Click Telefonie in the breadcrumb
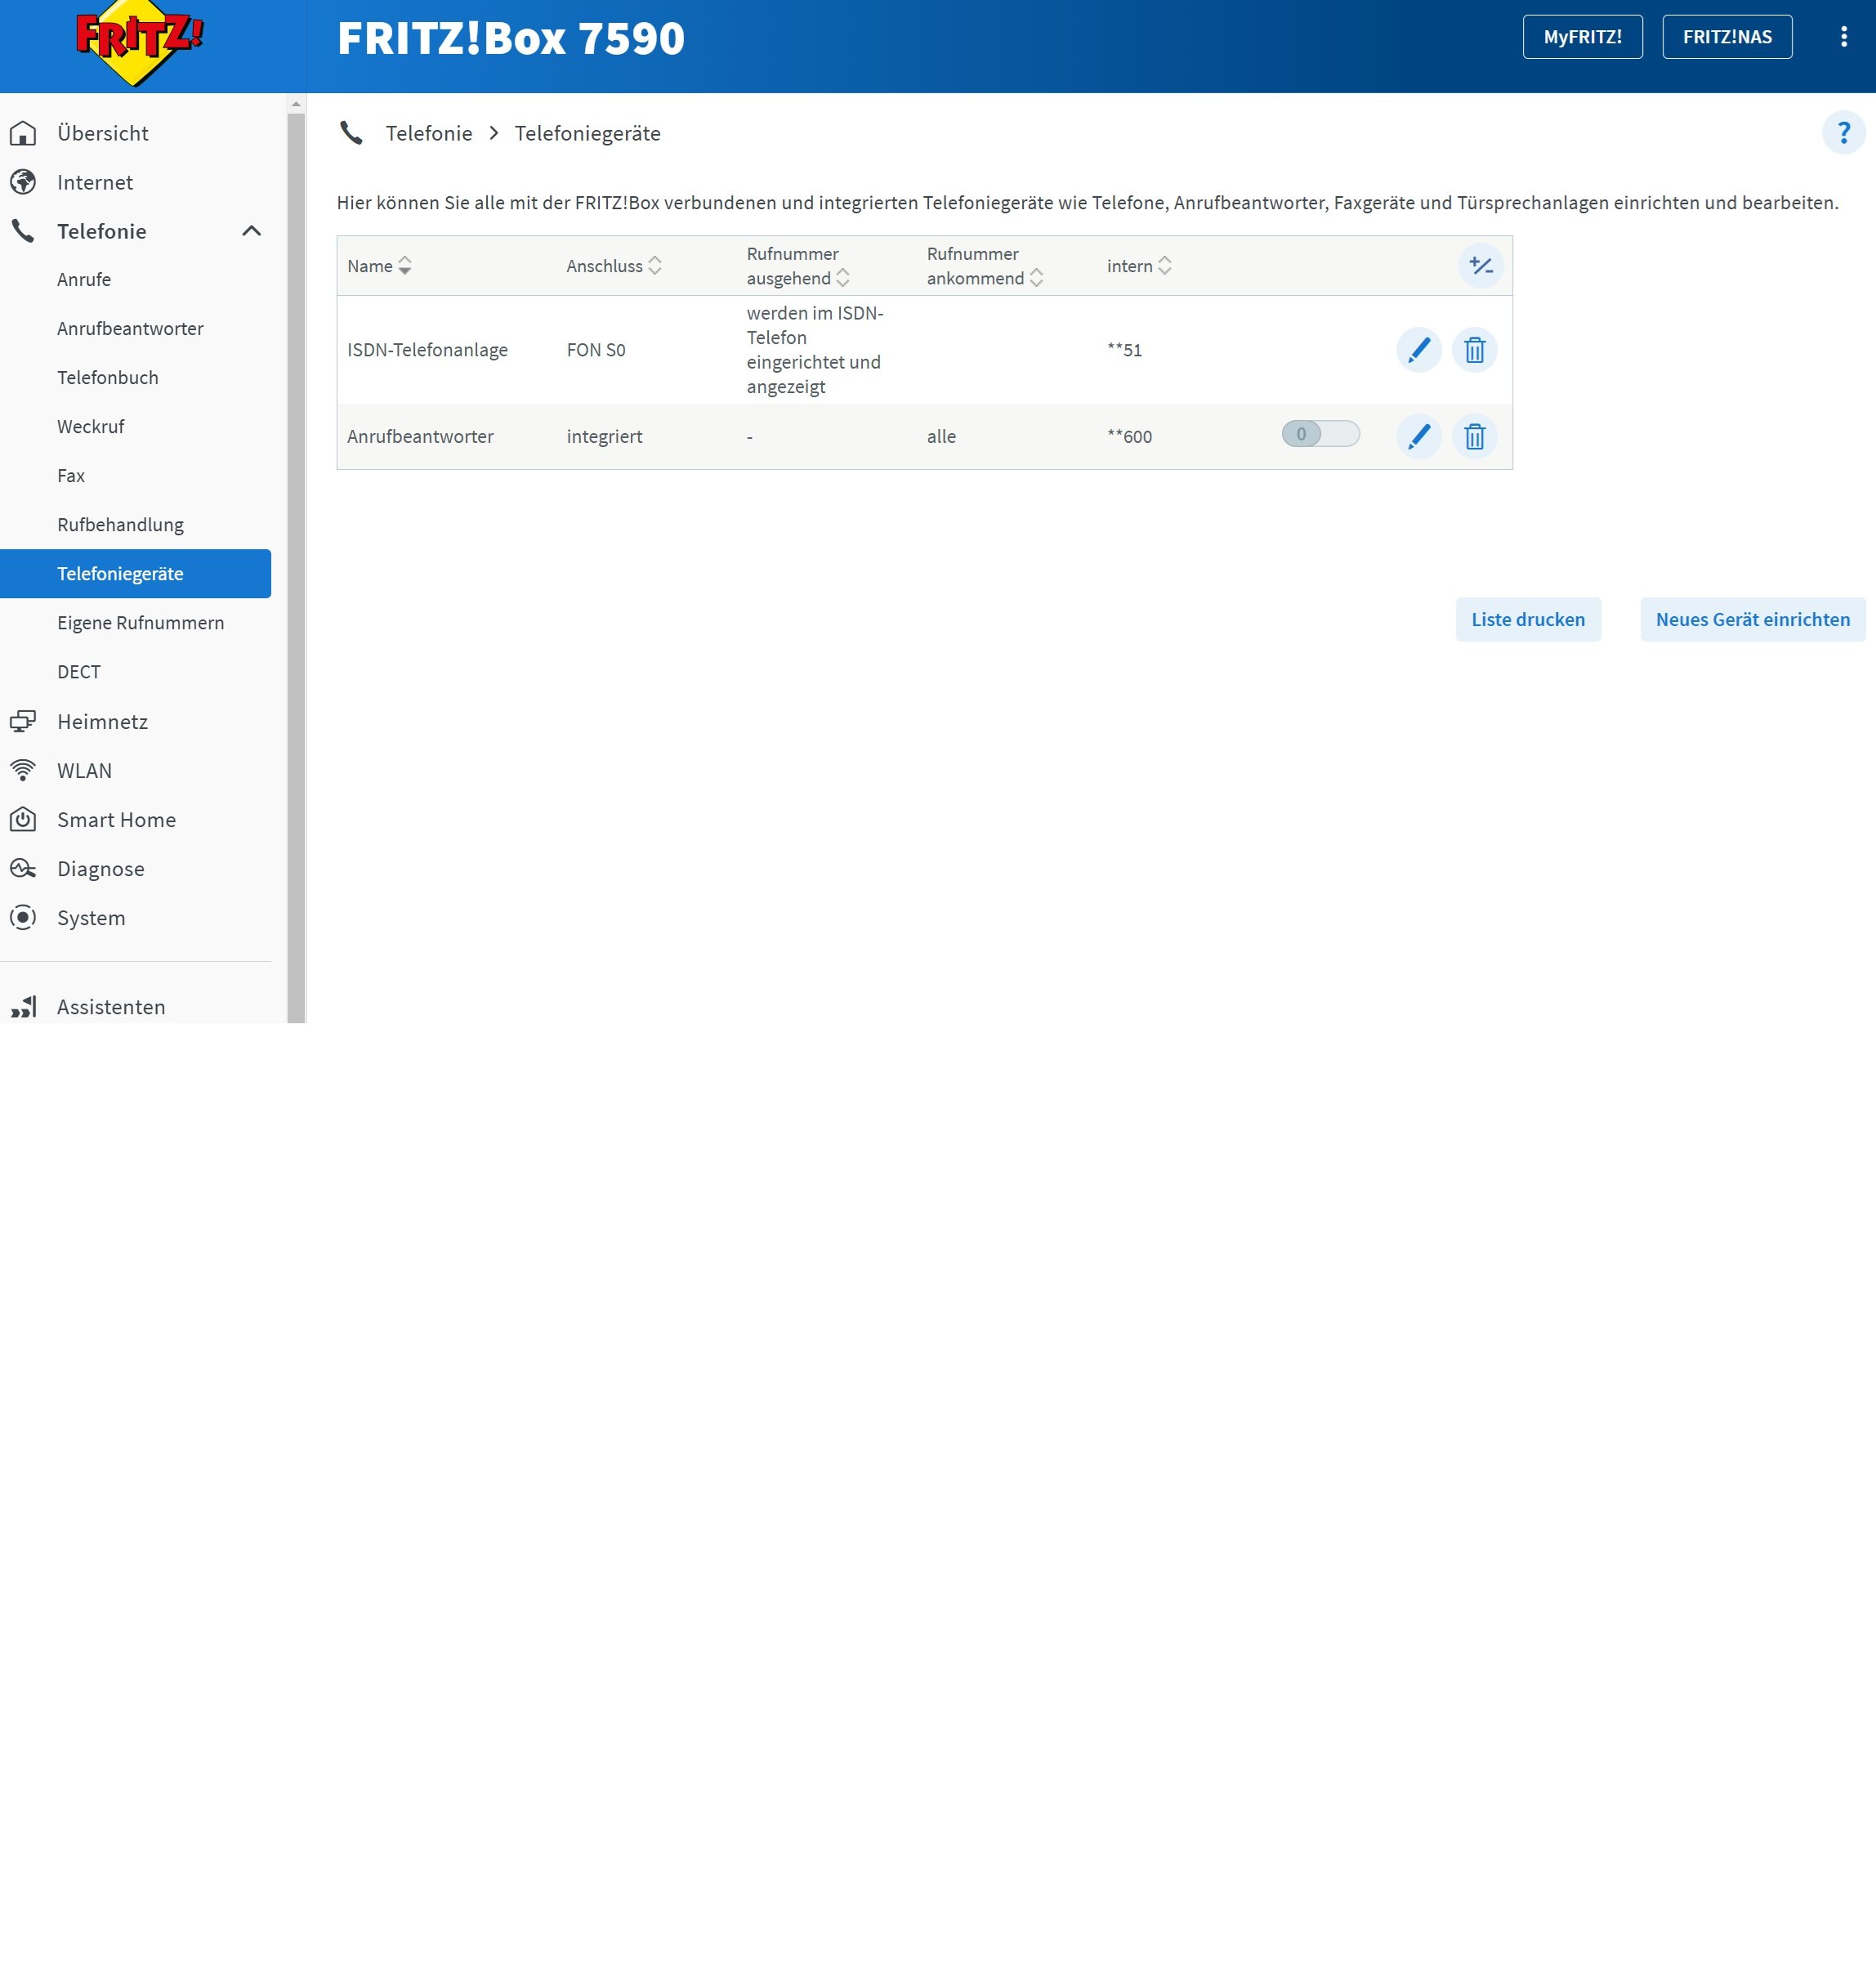This screenshot has height=1977, width=1876. pyautogui.click(x=428, y=133)
